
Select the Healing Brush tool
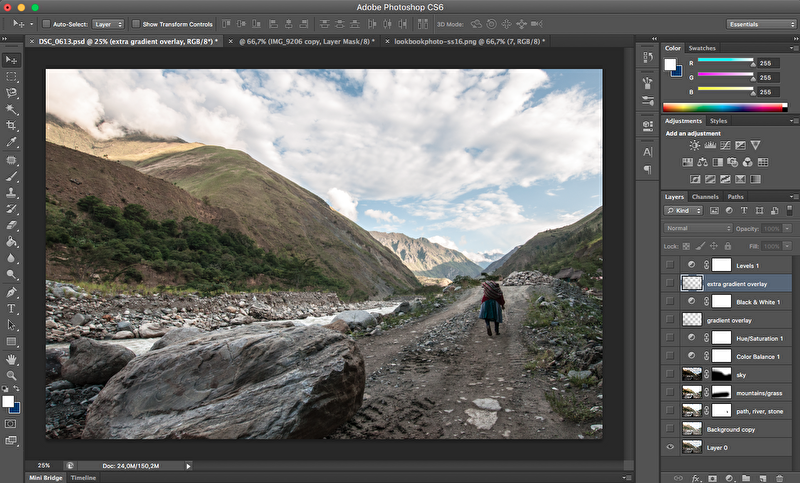(x=11, y=160)
